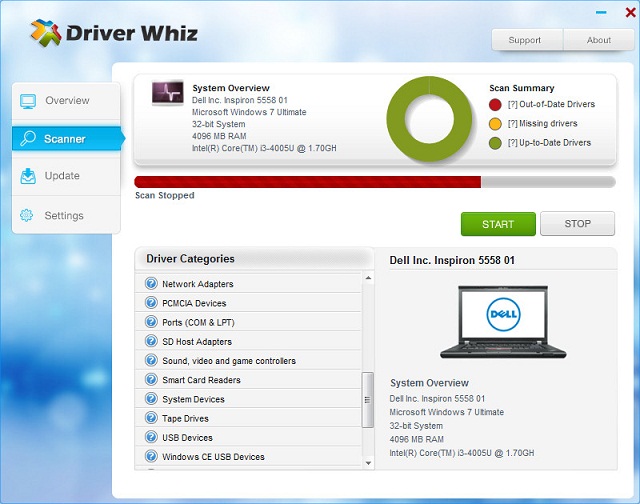Click the Driver Categories panel header
Screen dimensions: 640x504
[x=254, y=259]
